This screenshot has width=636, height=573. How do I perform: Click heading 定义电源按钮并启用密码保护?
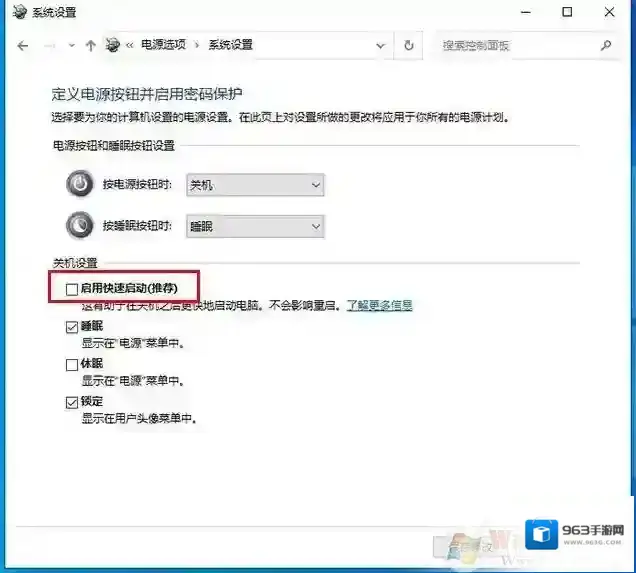pyautogui.click(x=147, y=94)
